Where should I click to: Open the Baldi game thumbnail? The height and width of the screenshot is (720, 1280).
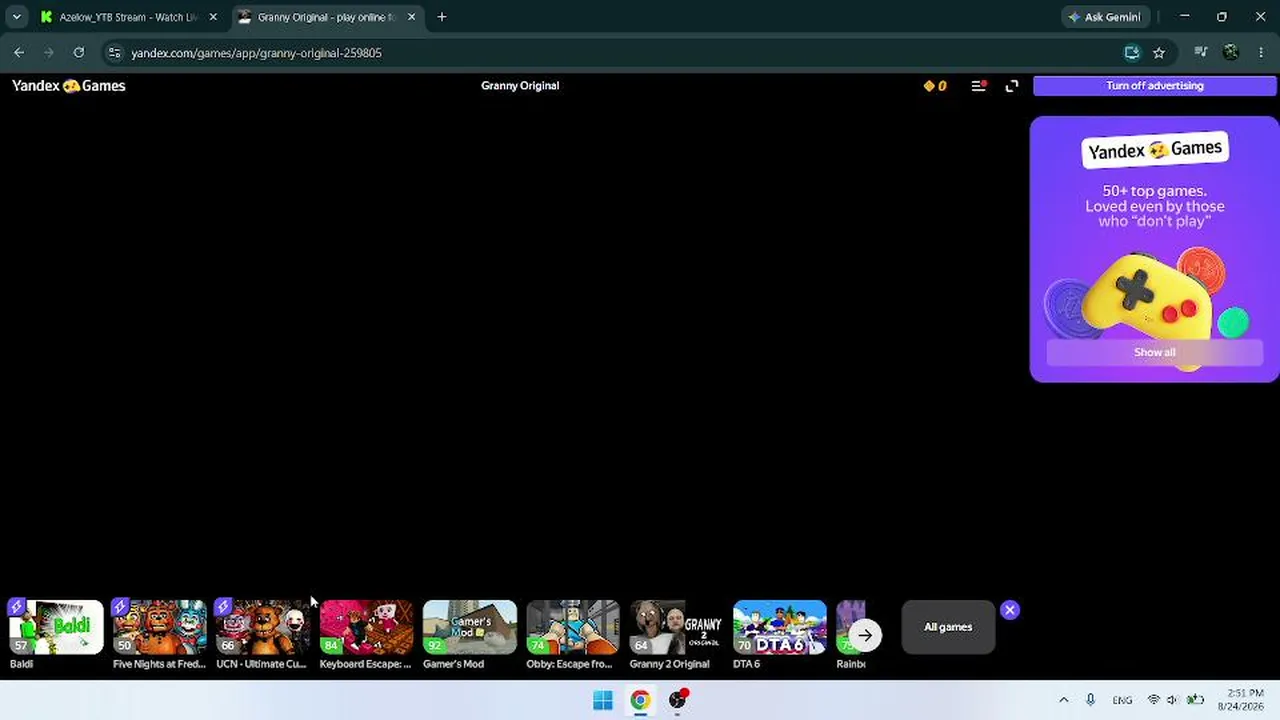(56, 627)
